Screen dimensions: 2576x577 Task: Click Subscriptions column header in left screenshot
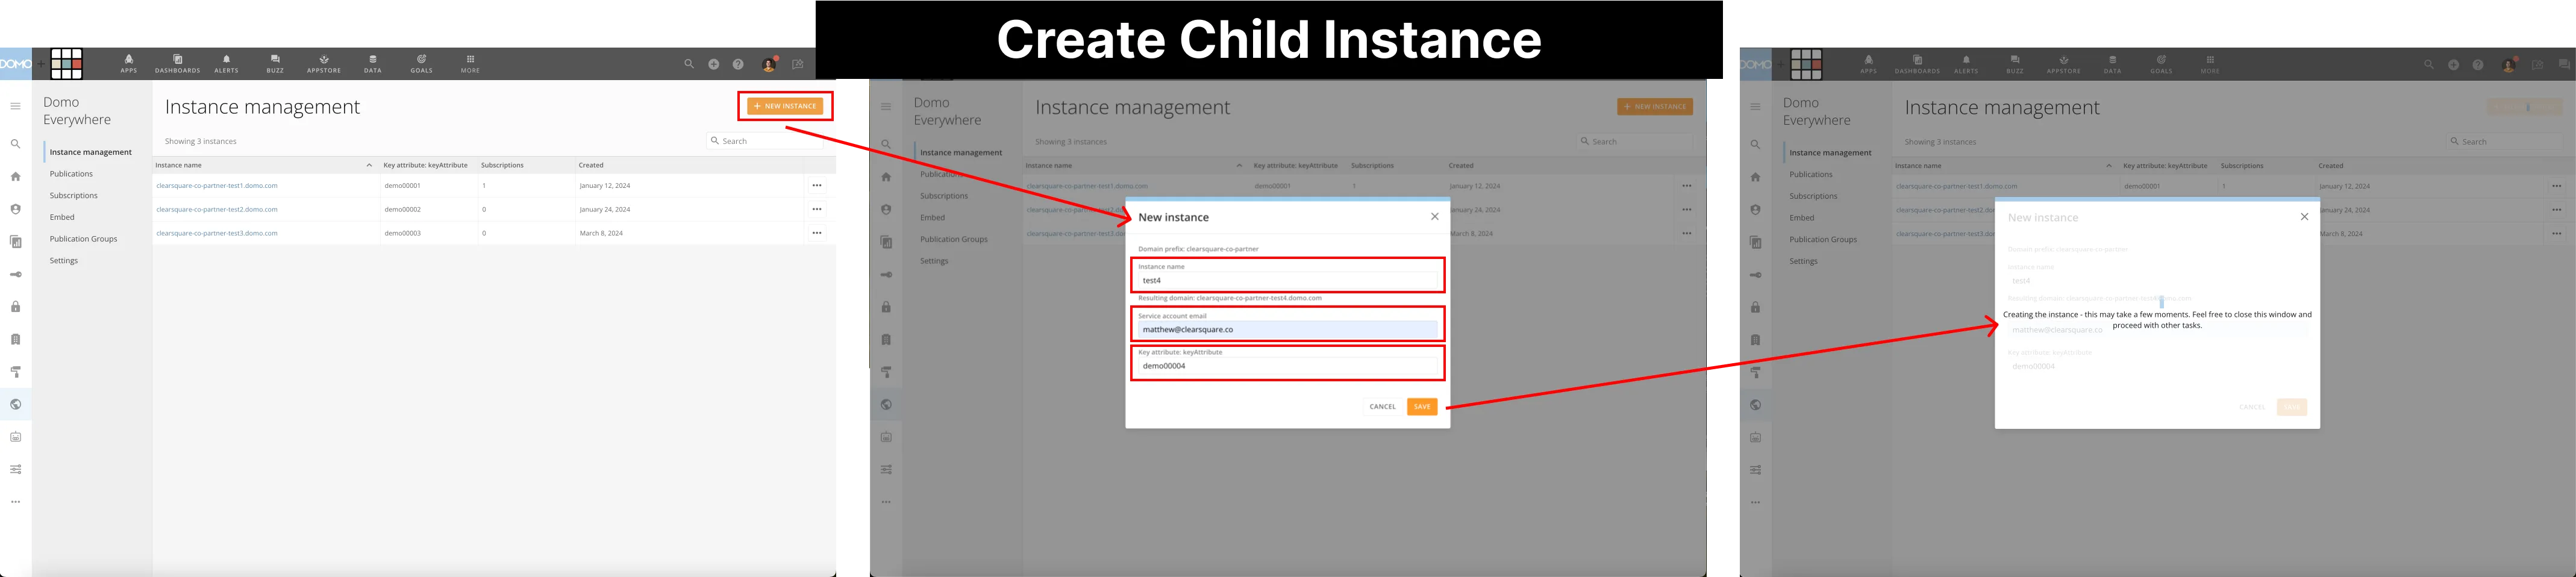(502, 165)
